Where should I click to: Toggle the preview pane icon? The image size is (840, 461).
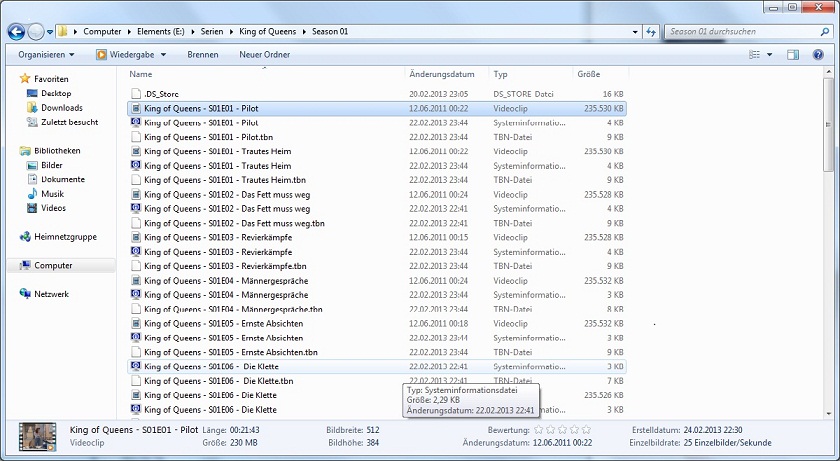pyautogui.click(x=793, y=55)
